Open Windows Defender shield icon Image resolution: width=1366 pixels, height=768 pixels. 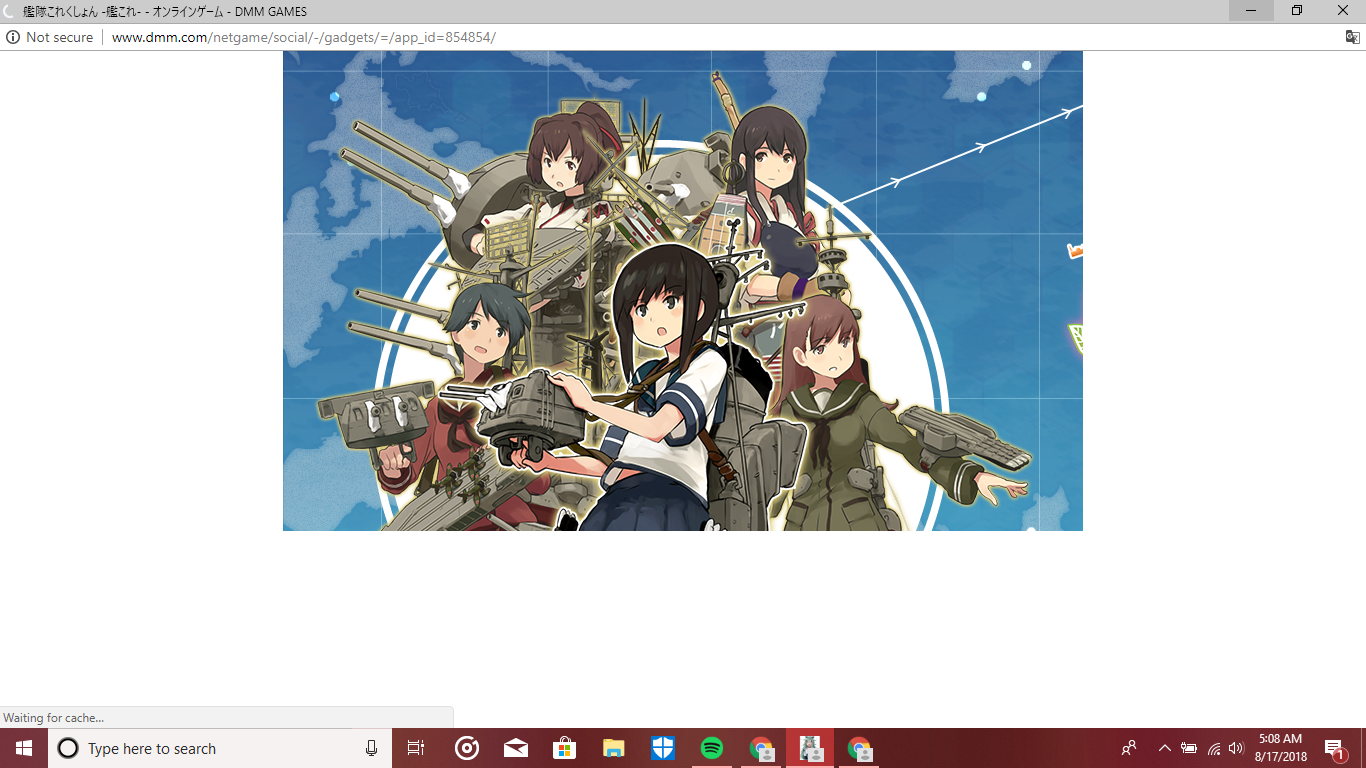pyautogui.click(x=663, y=748)
